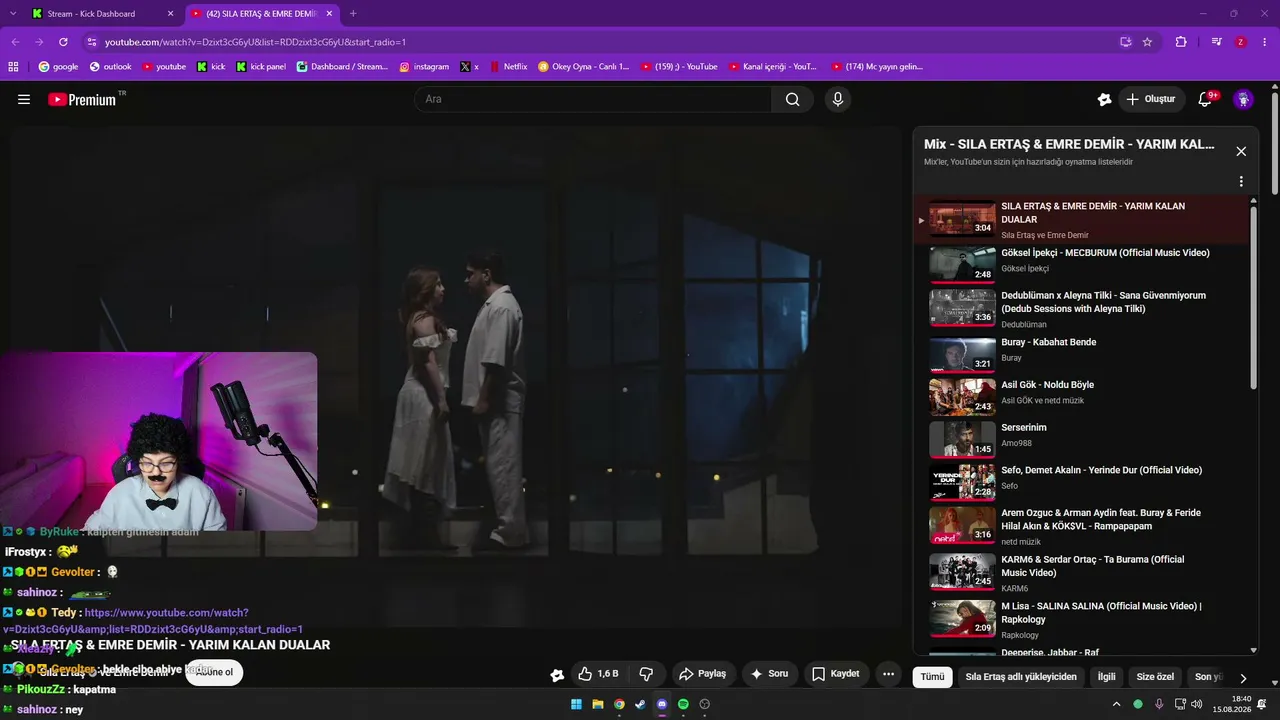Click the sparkle icon beside Oluştur
This screenshot has height=720, width=1280.
coord(1104,99)
